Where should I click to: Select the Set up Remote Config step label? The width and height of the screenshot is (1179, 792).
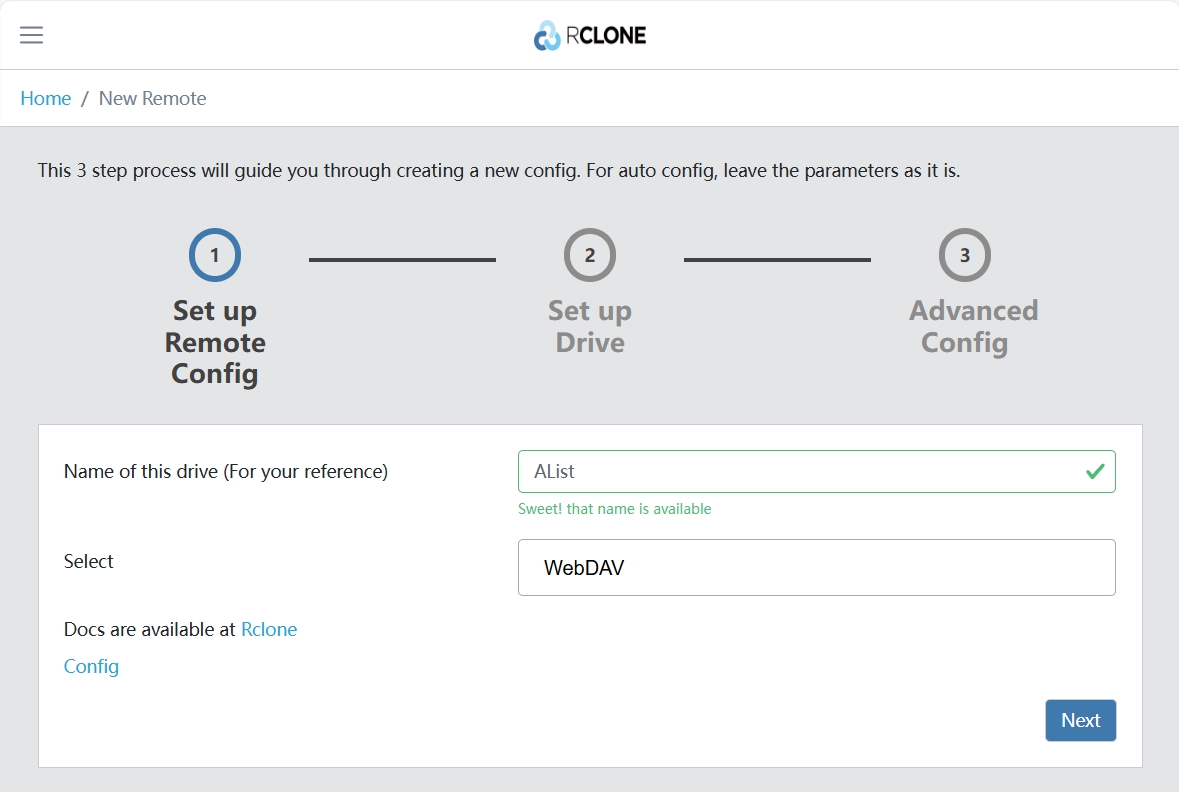point(215,342)
